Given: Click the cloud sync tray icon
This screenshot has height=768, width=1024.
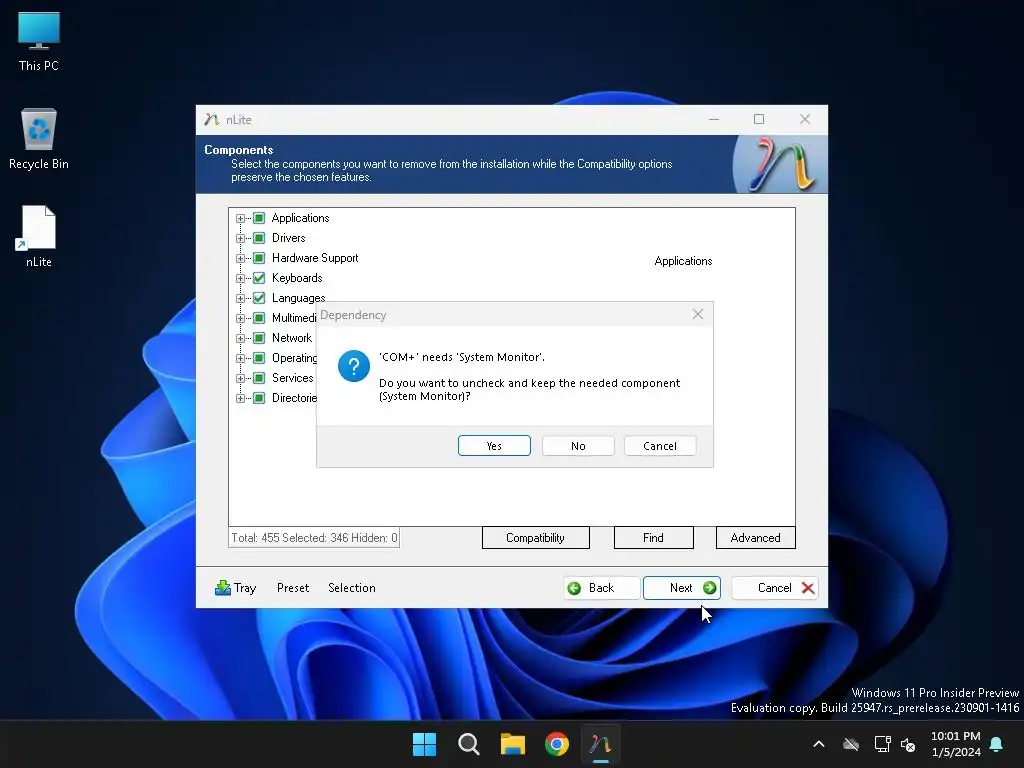Looking at the screenshot, I should click(850, 744).
